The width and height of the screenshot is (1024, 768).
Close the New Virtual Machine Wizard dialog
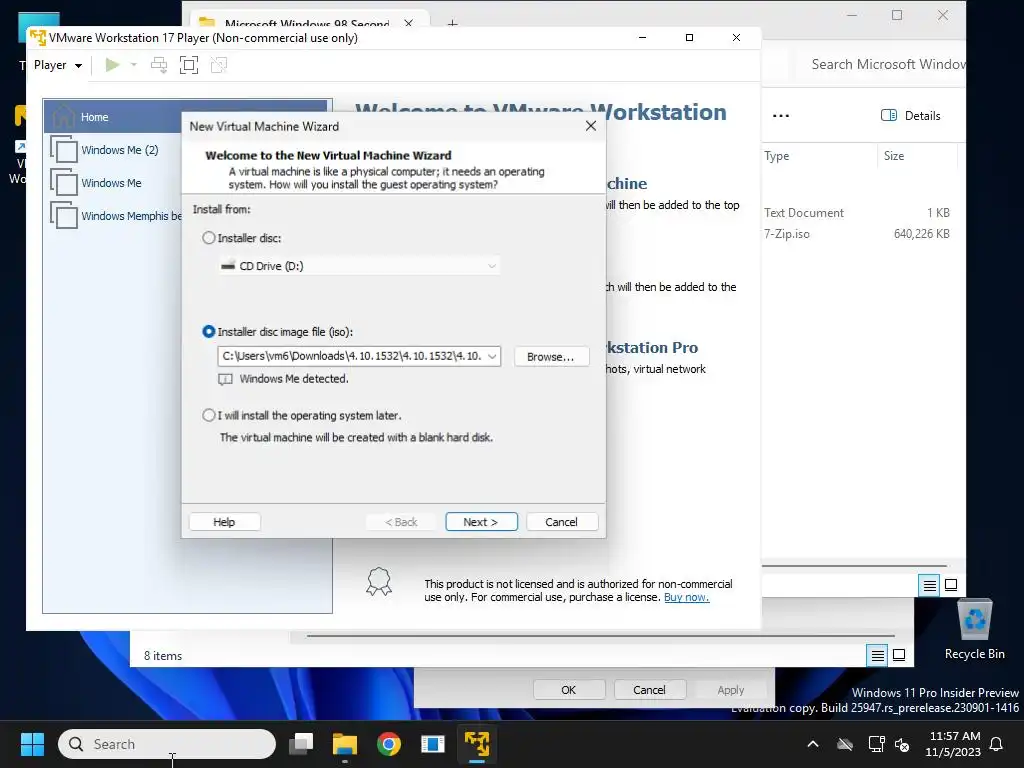point(591,126)
